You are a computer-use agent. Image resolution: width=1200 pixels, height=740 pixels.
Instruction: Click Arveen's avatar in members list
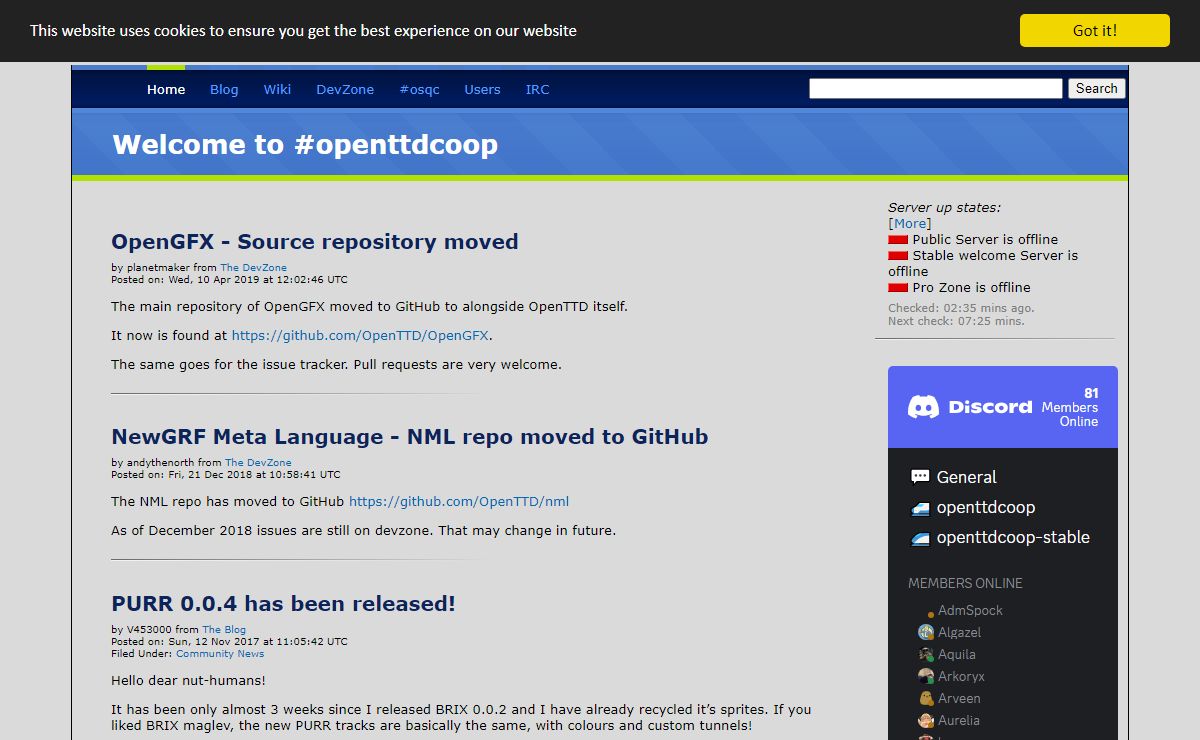[926, 698]
